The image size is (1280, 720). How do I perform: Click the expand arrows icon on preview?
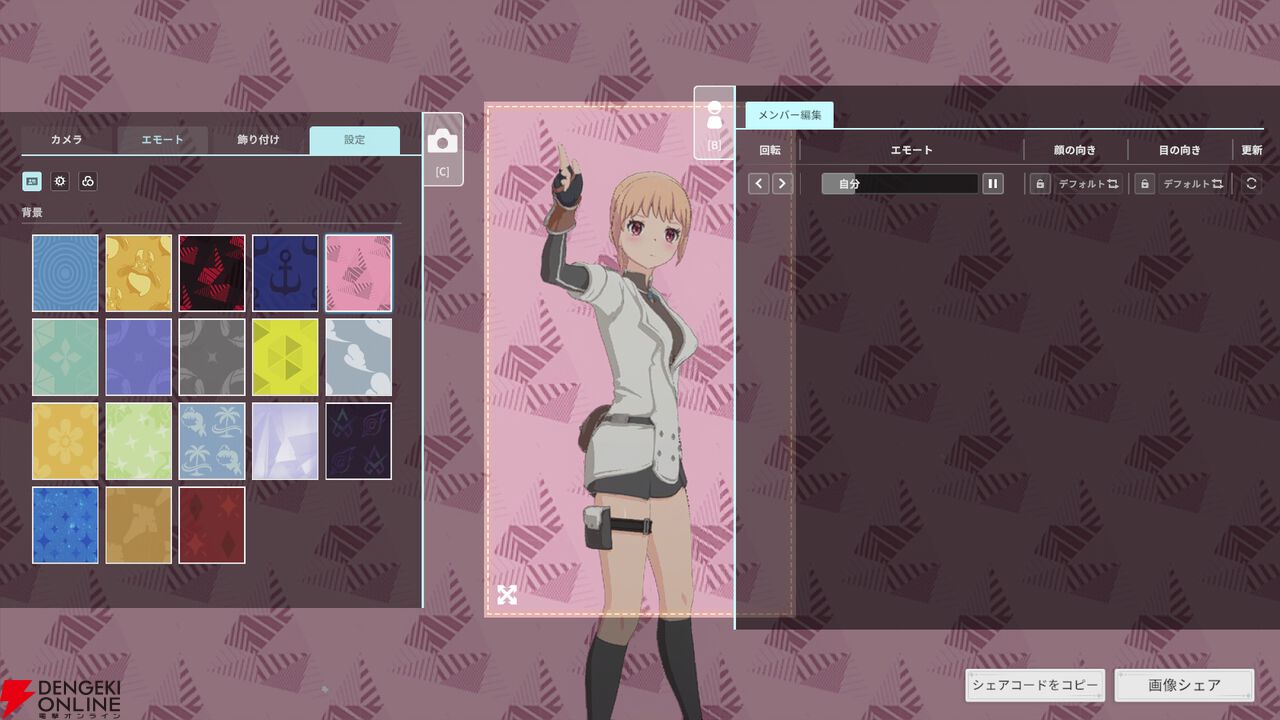(507, 595)
